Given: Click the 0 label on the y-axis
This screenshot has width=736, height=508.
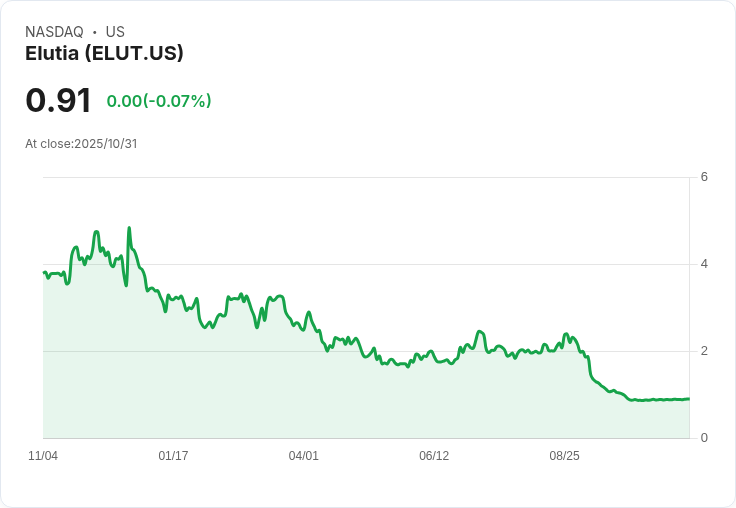Looking at the screenshot, I should click(x=705, y=438).
